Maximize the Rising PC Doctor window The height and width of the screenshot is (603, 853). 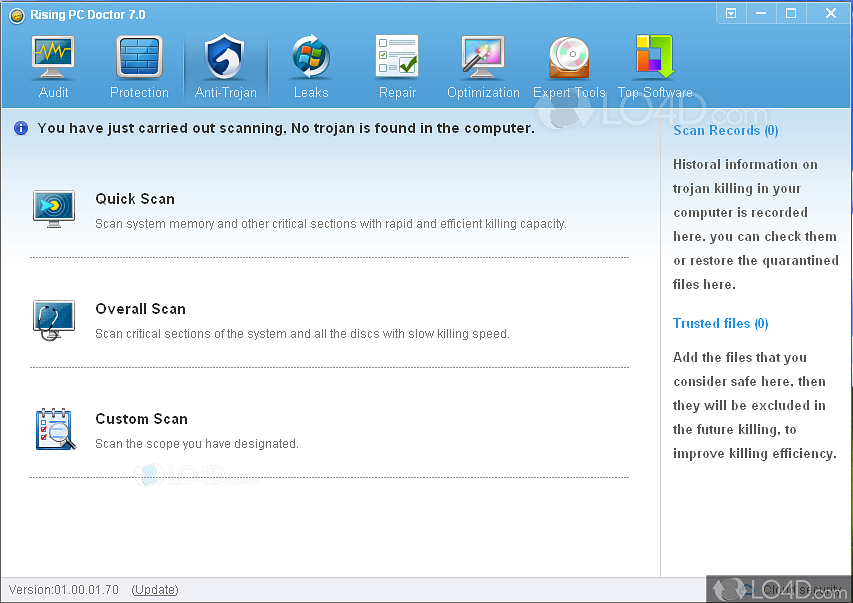791,13
